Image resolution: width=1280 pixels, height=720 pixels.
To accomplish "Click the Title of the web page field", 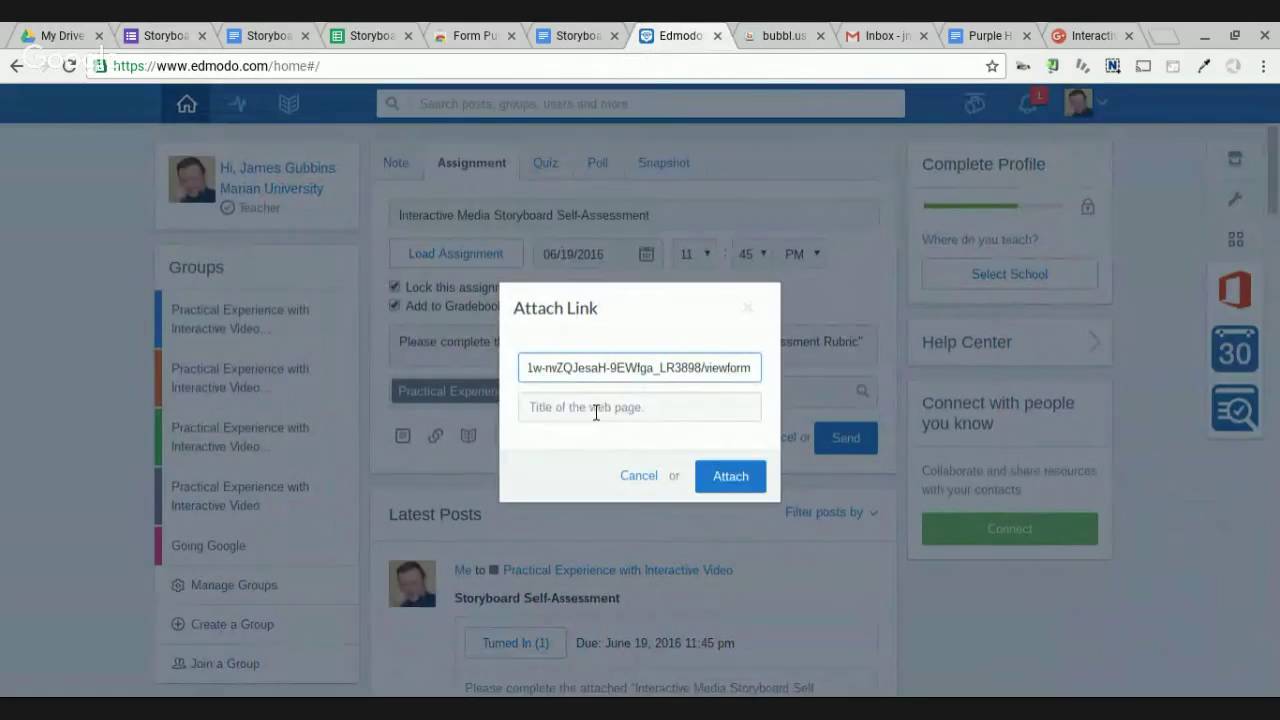I will 640,407.
